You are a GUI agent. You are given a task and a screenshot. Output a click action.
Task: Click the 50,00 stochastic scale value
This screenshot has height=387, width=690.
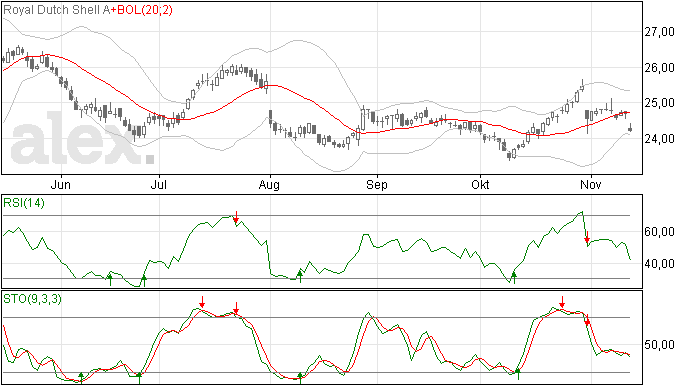tap(659, 345)
